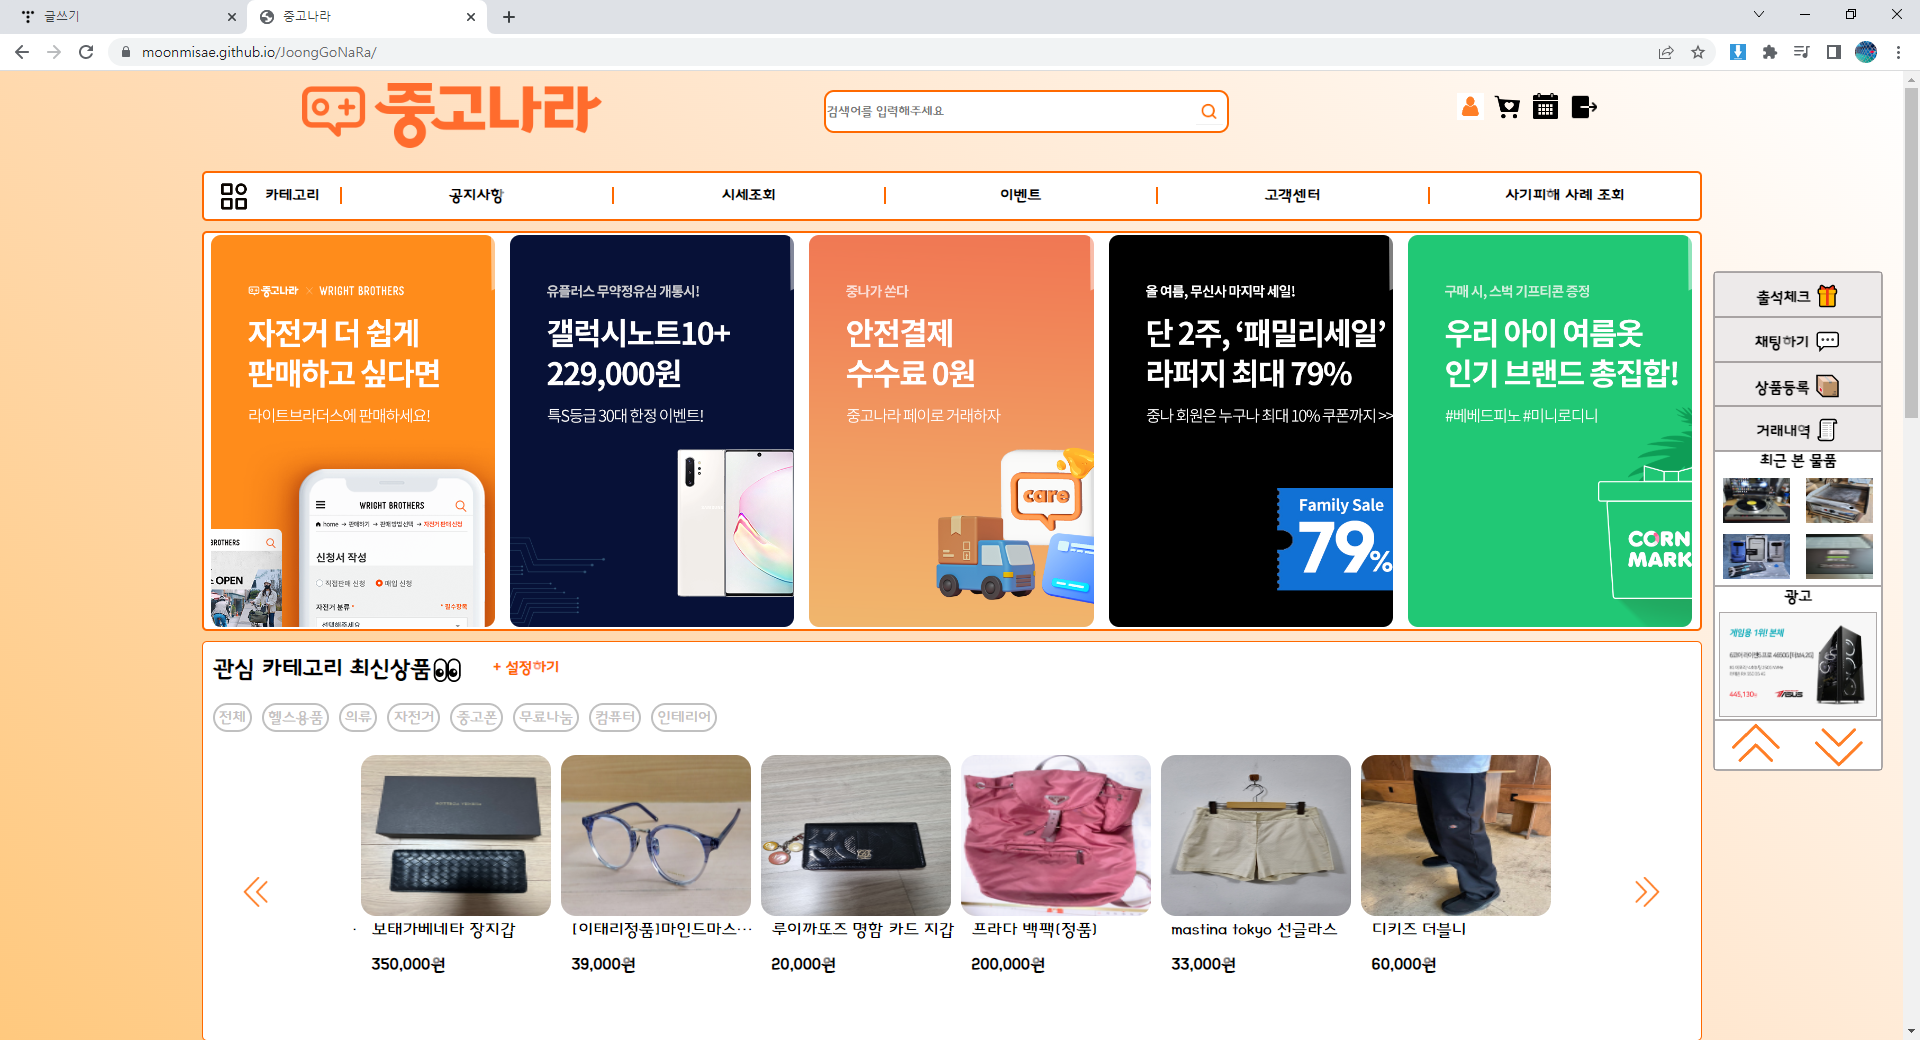Select the 무료나눔 category filter
This screenshot has width=1920, height=1040.
(545, 717)
